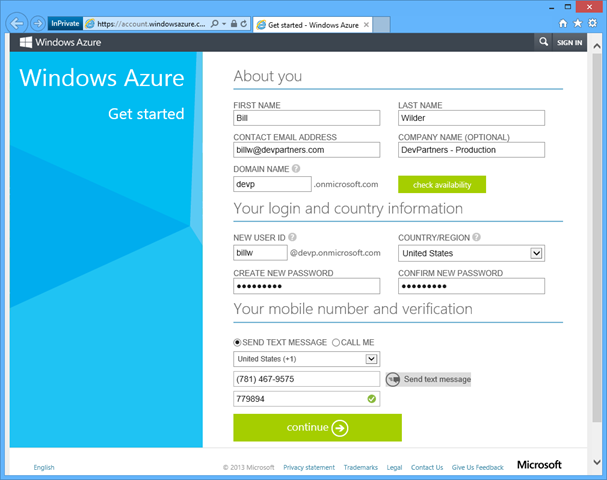Click the Azure header search magnifier icon
The height and width of the screenshot is (480, 607).
click(x=543, y=43)
